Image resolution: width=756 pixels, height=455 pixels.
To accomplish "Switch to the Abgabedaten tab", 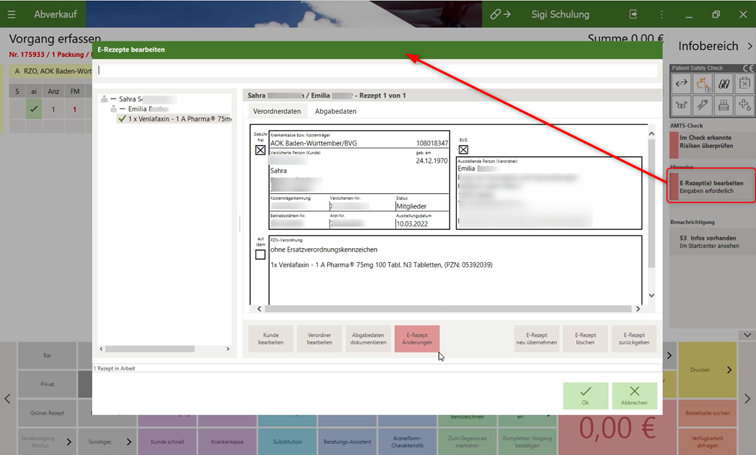I will (336, 111).
